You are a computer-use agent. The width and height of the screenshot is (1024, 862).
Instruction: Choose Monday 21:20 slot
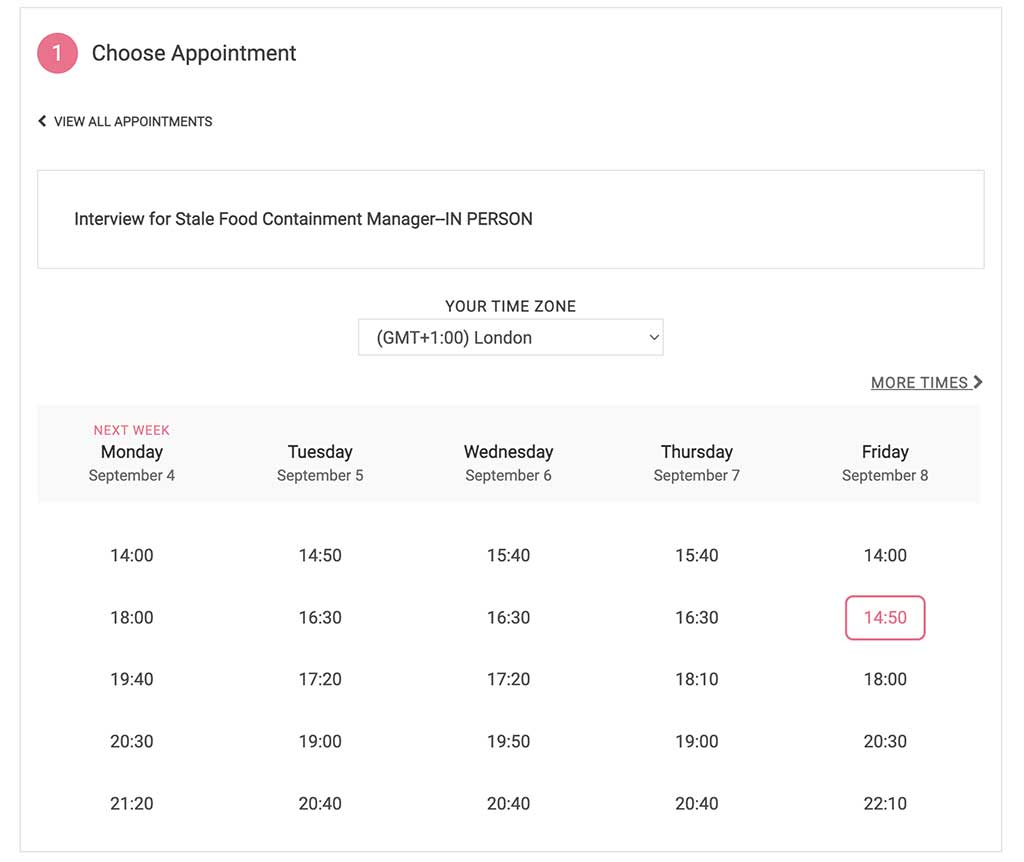(132, 803)
